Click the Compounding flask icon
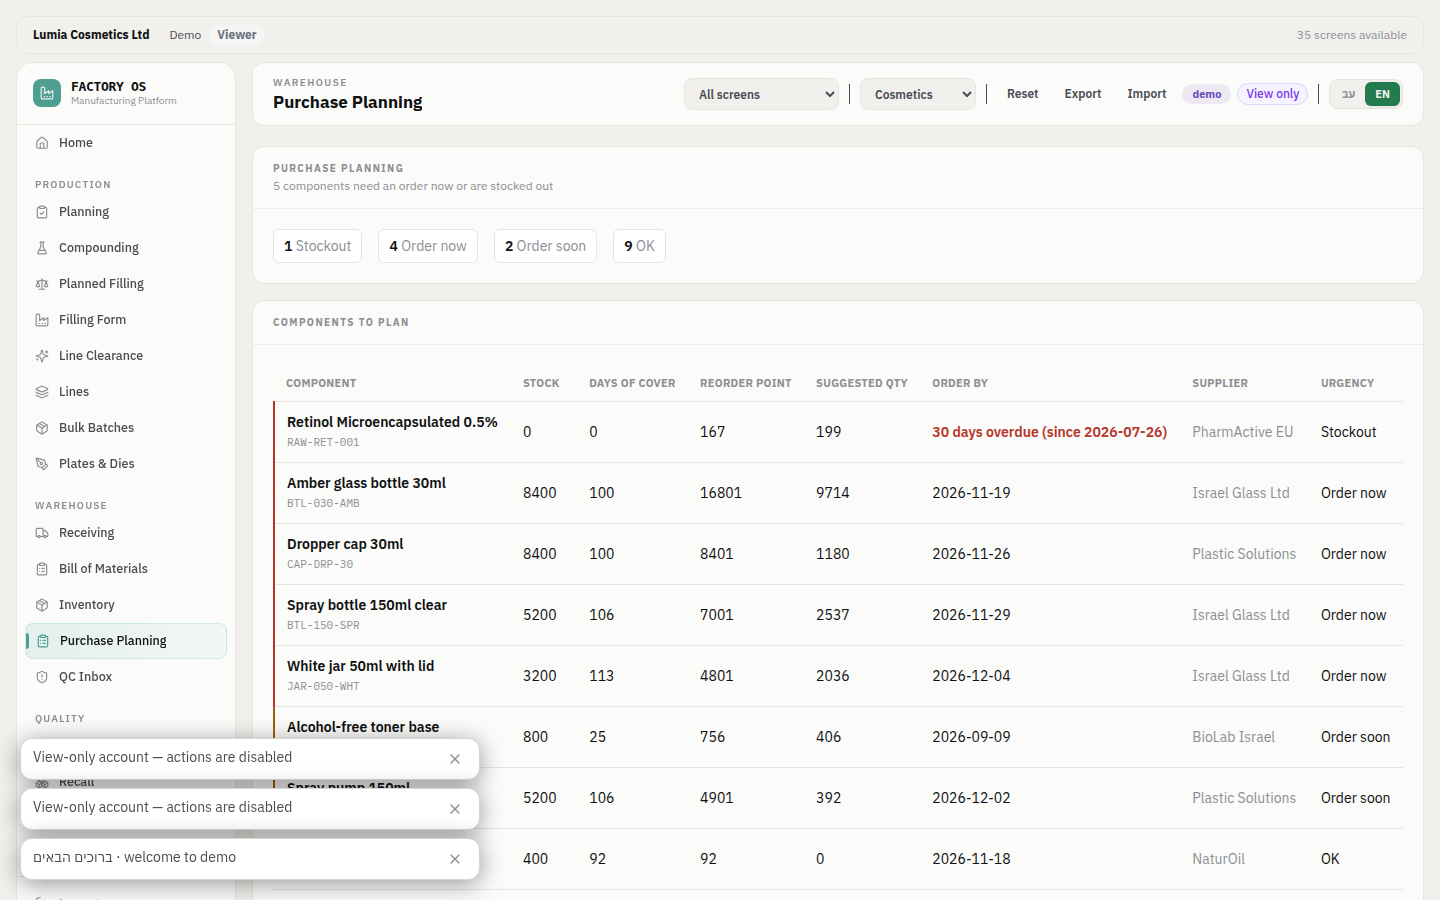1440x900 pixels. pos(42,248)
